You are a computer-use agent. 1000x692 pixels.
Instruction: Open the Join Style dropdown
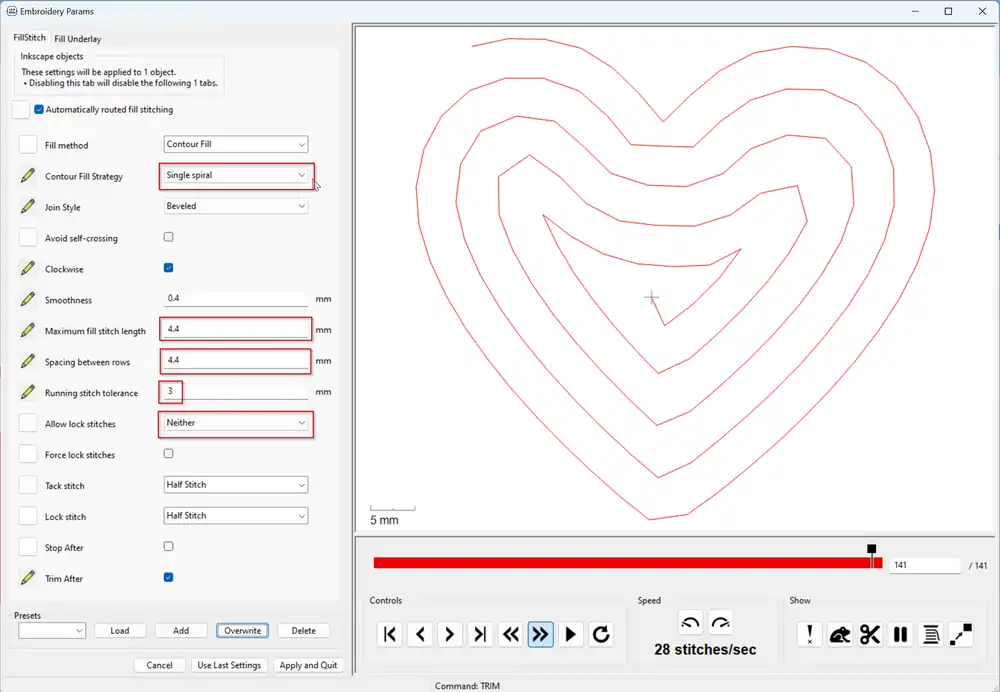236,206
